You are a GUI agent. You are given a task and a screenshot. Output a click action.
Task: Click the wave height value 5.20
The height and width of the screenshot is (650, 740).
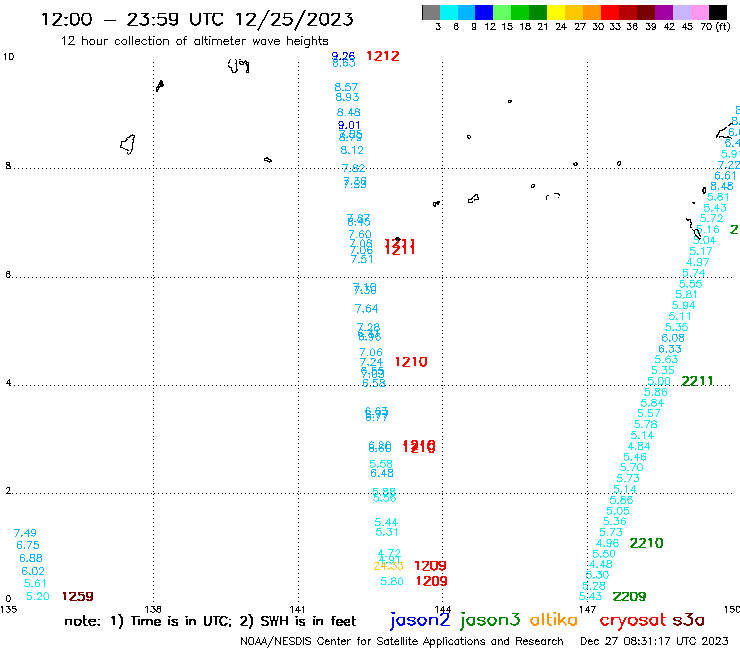pos(38,596)
